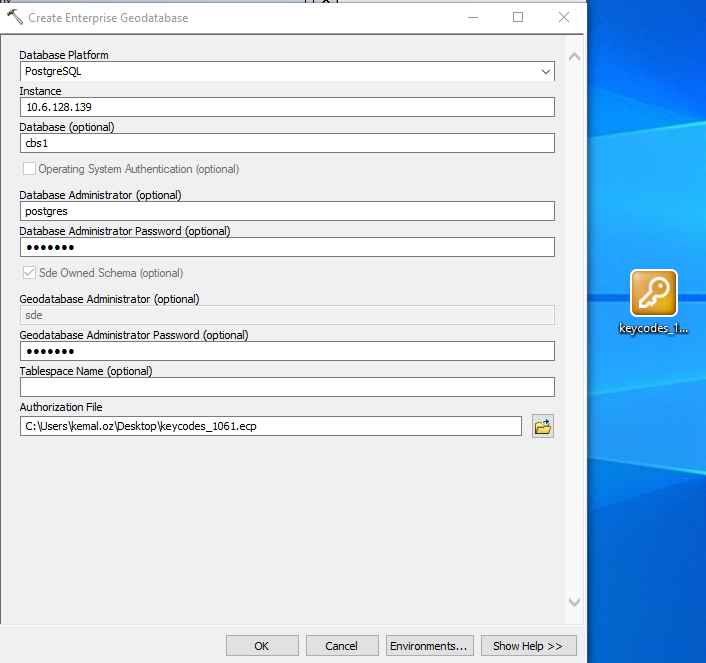Click the scroll down arrow in dialog
Screen dimensions: 706x663
click(575, 602)
